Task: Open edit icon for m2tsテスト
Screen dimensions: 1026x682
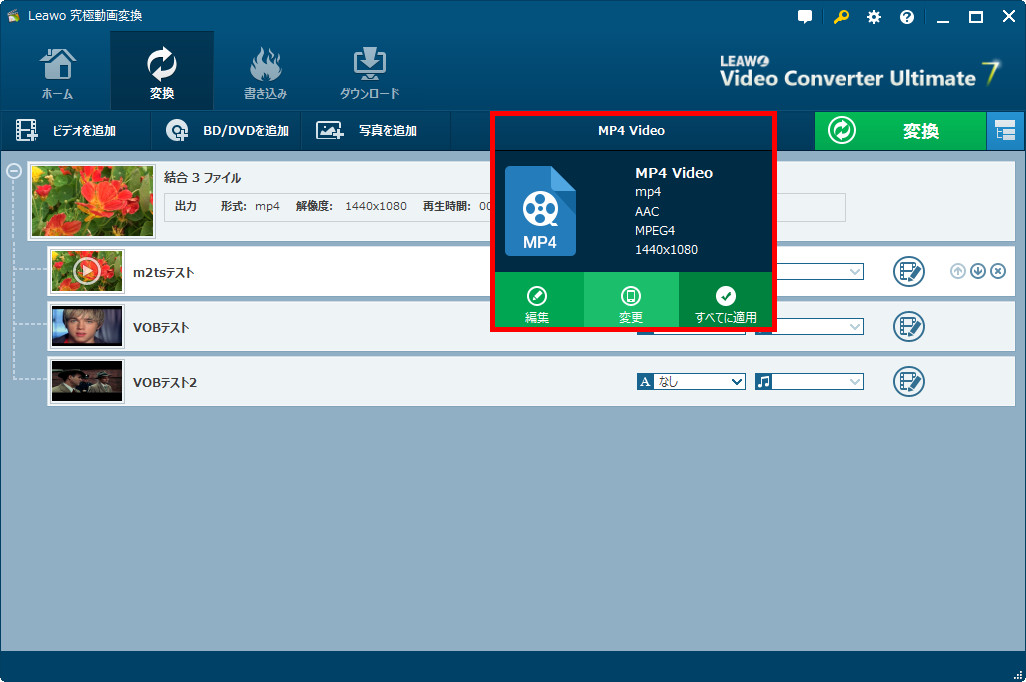Action: 909,272
